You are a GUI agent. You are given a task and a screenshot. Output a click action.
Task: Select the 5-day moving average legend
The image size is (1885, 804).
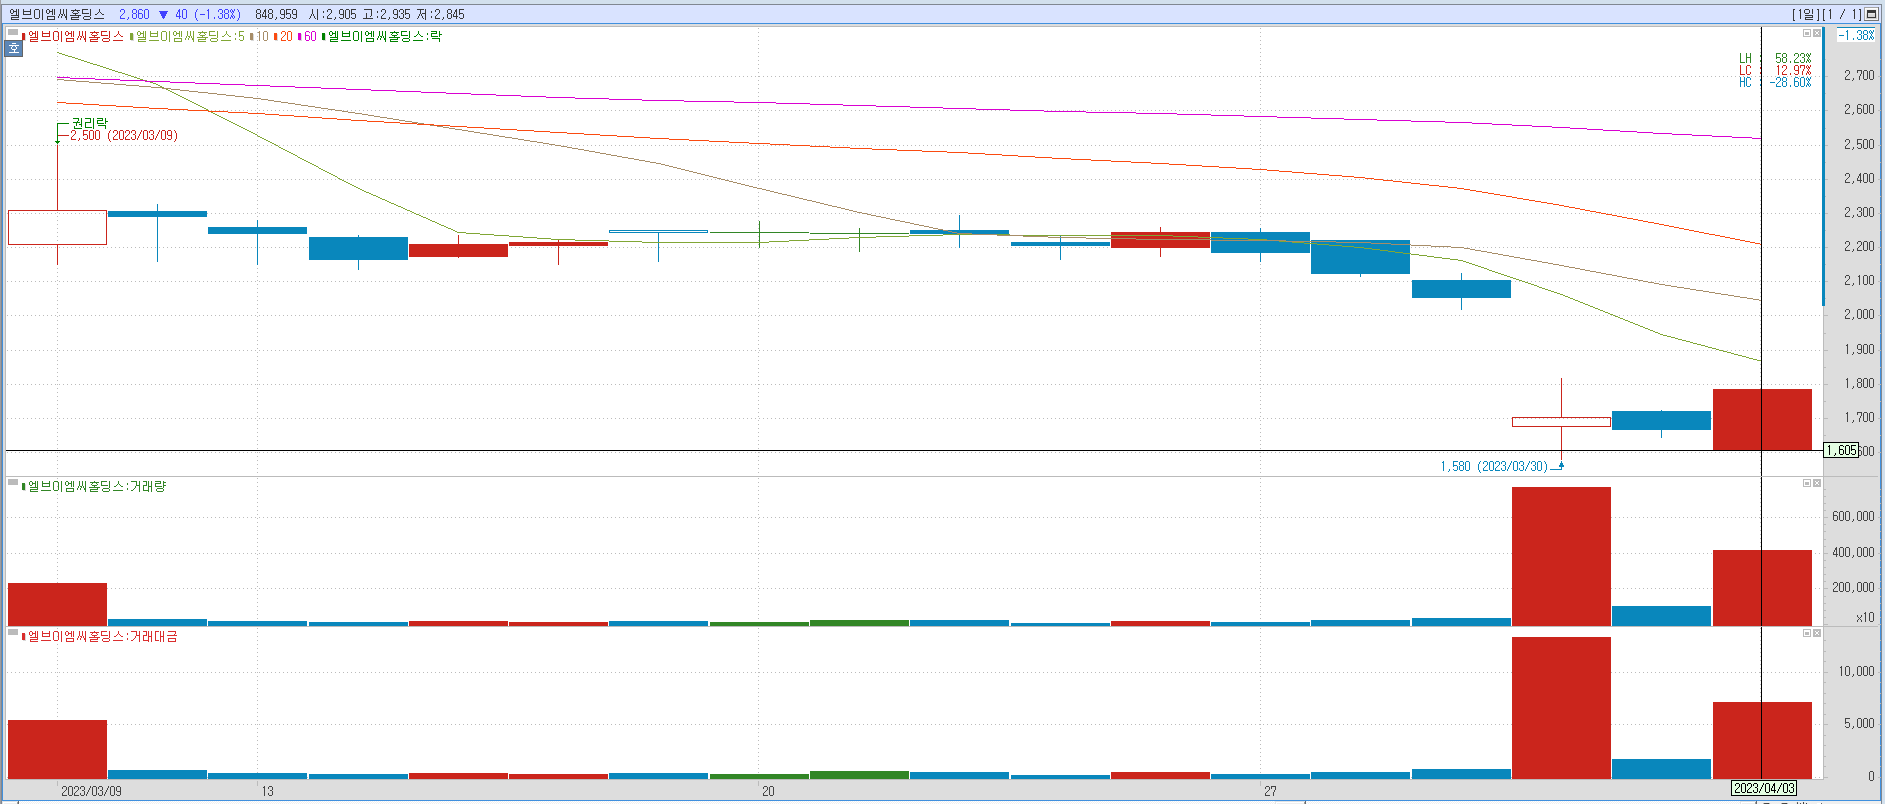pos(190,36)
